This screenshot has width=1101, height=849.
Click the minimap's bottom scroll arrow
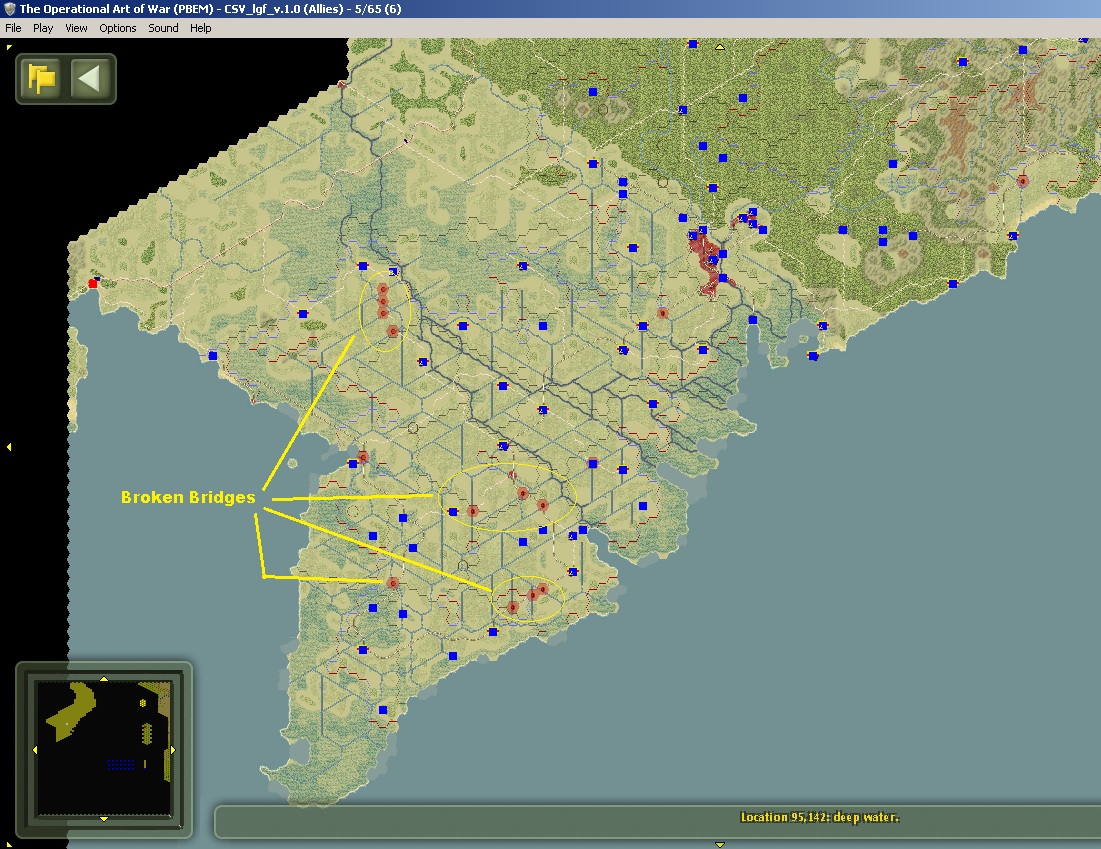coord(104,819)
